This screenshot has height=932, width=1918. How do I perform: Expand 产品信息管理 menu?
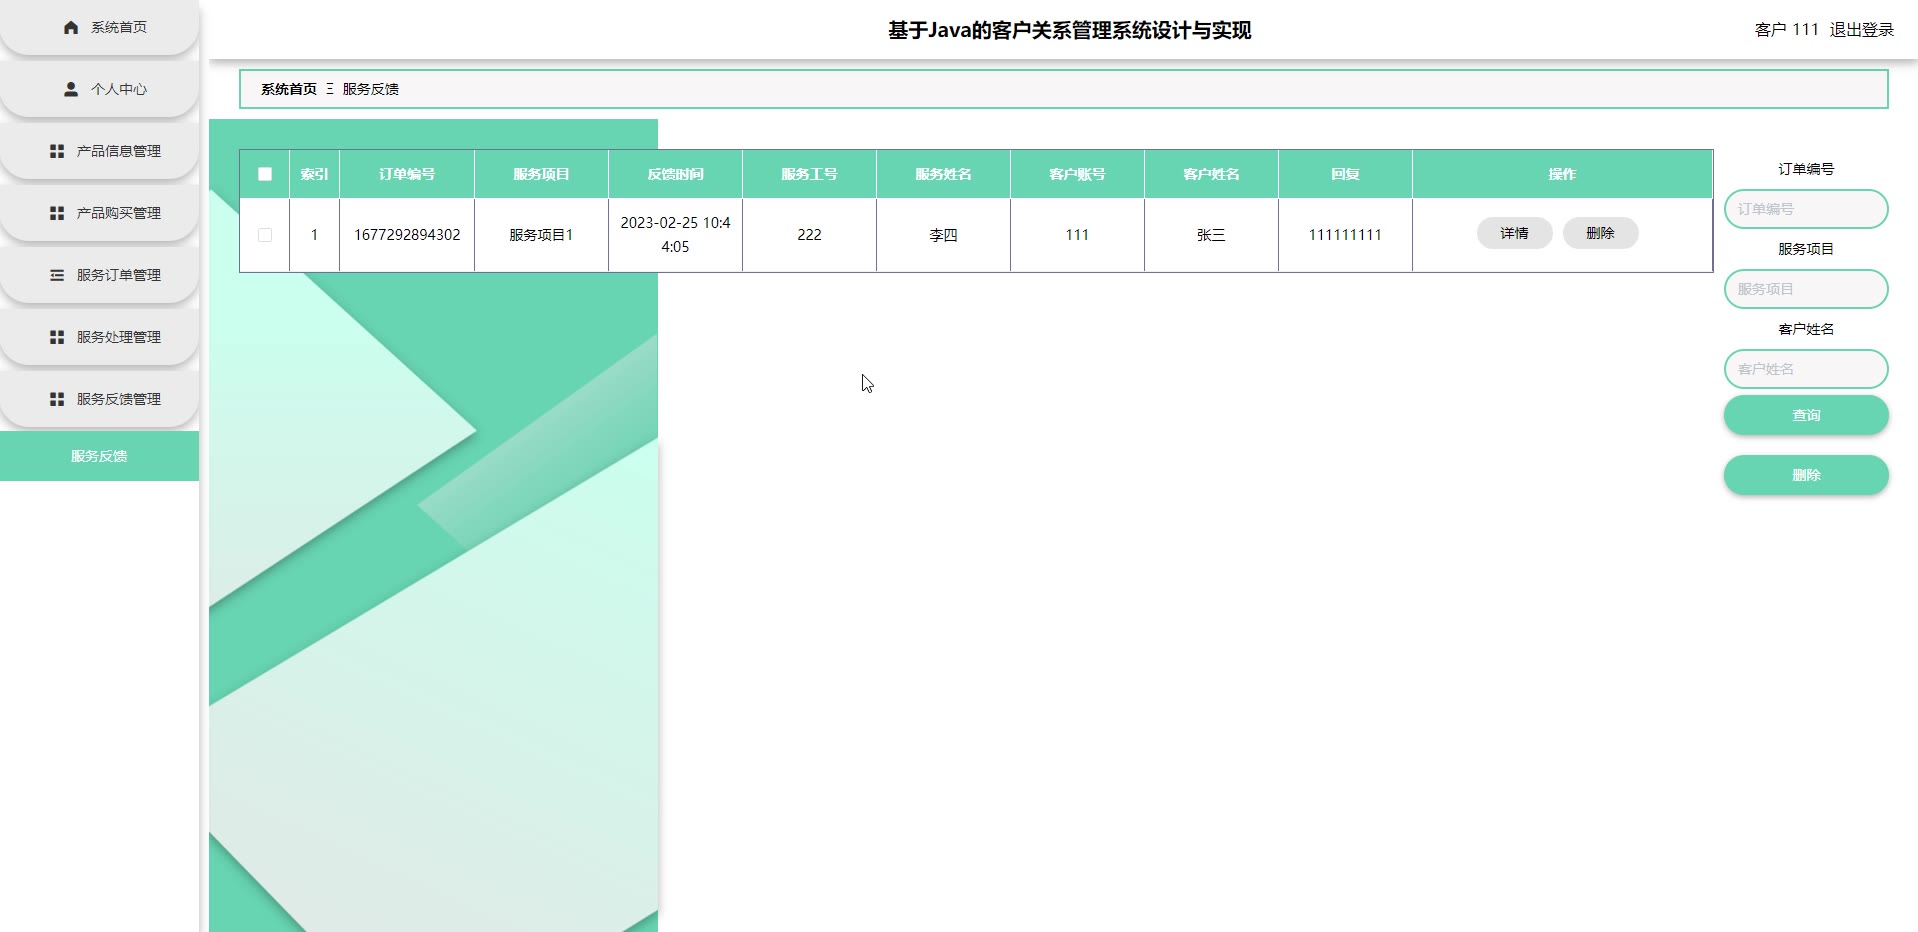pos(99,151)
